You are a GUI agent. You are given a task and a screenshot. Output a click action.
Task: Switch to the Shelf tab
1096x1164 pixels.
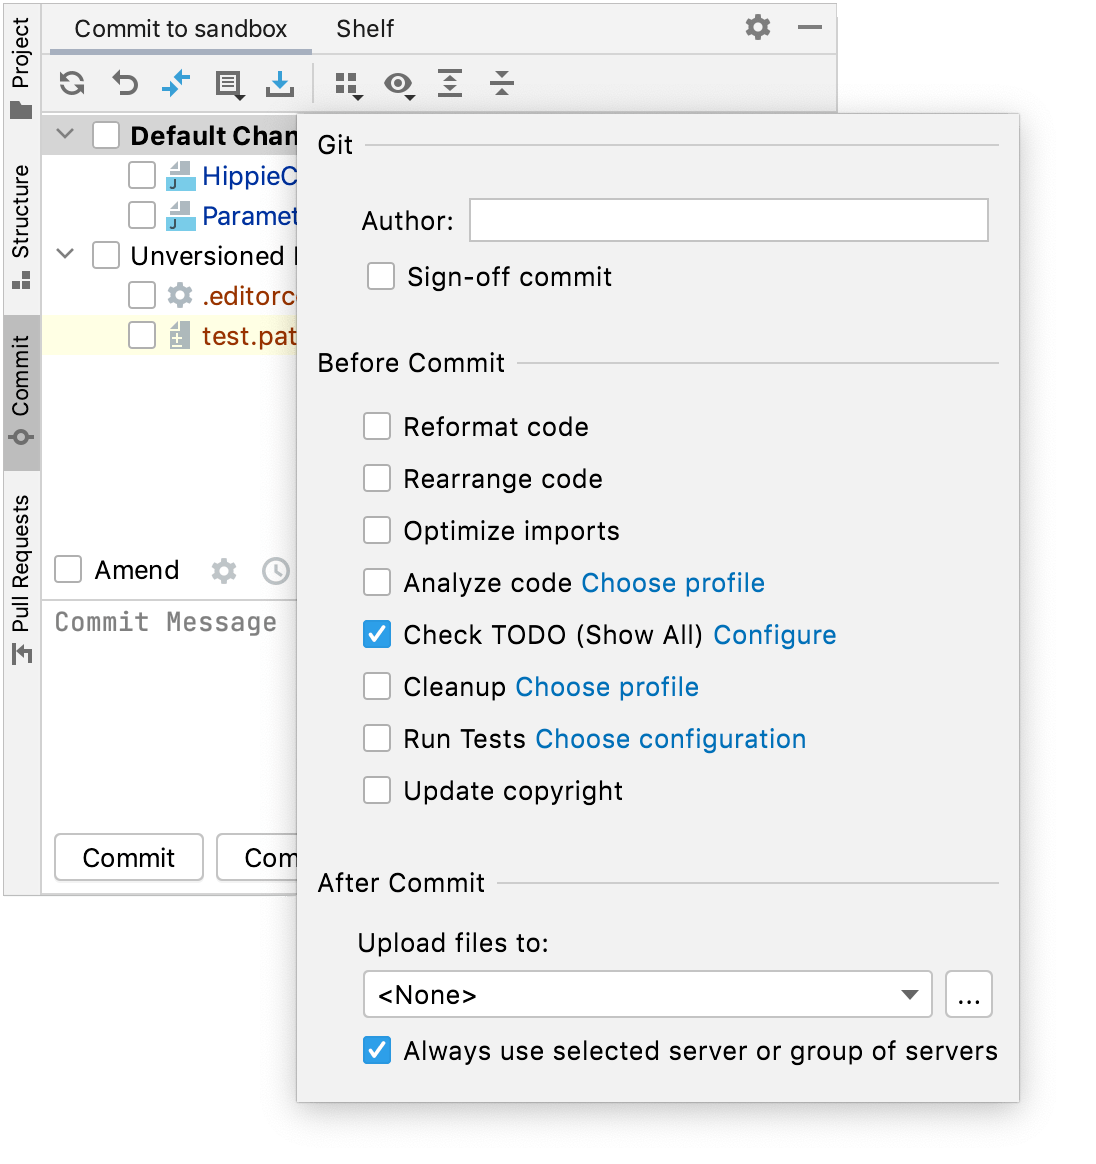coord(364,29)
